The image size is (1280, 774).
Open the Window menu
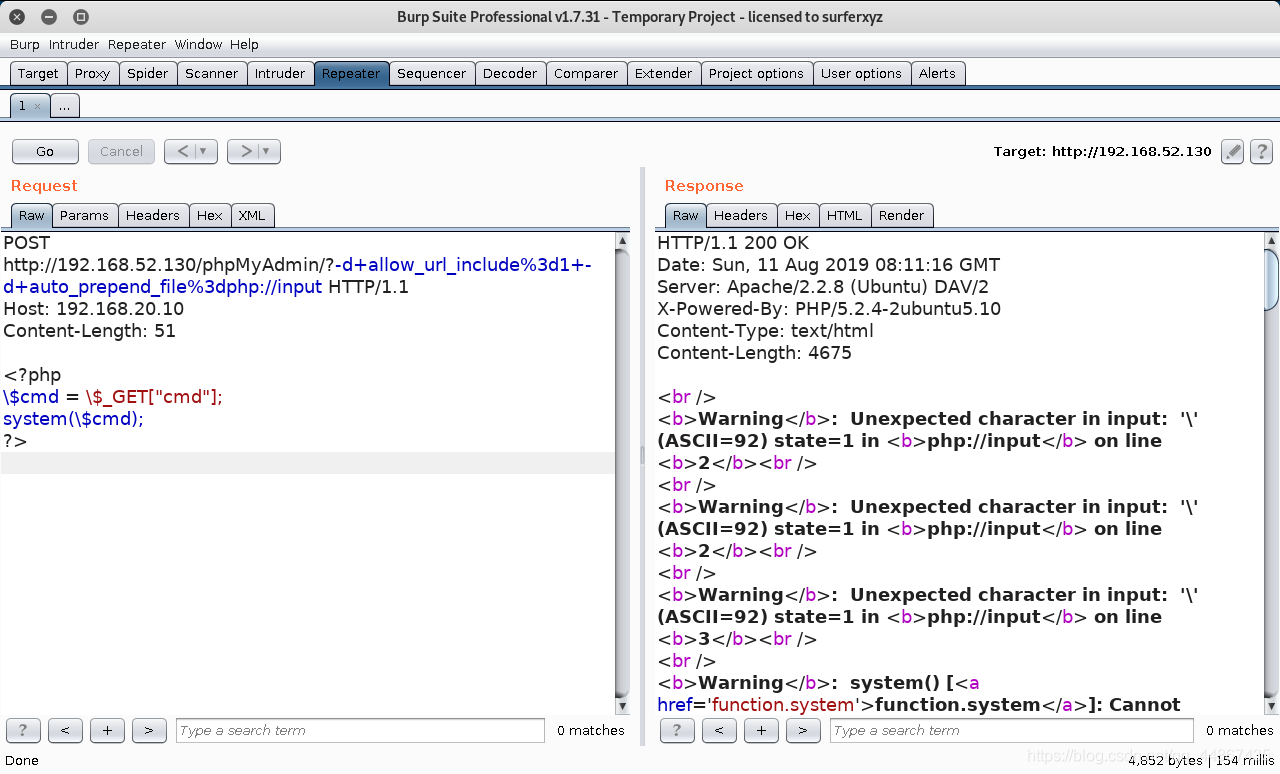[x=198, y=45]
